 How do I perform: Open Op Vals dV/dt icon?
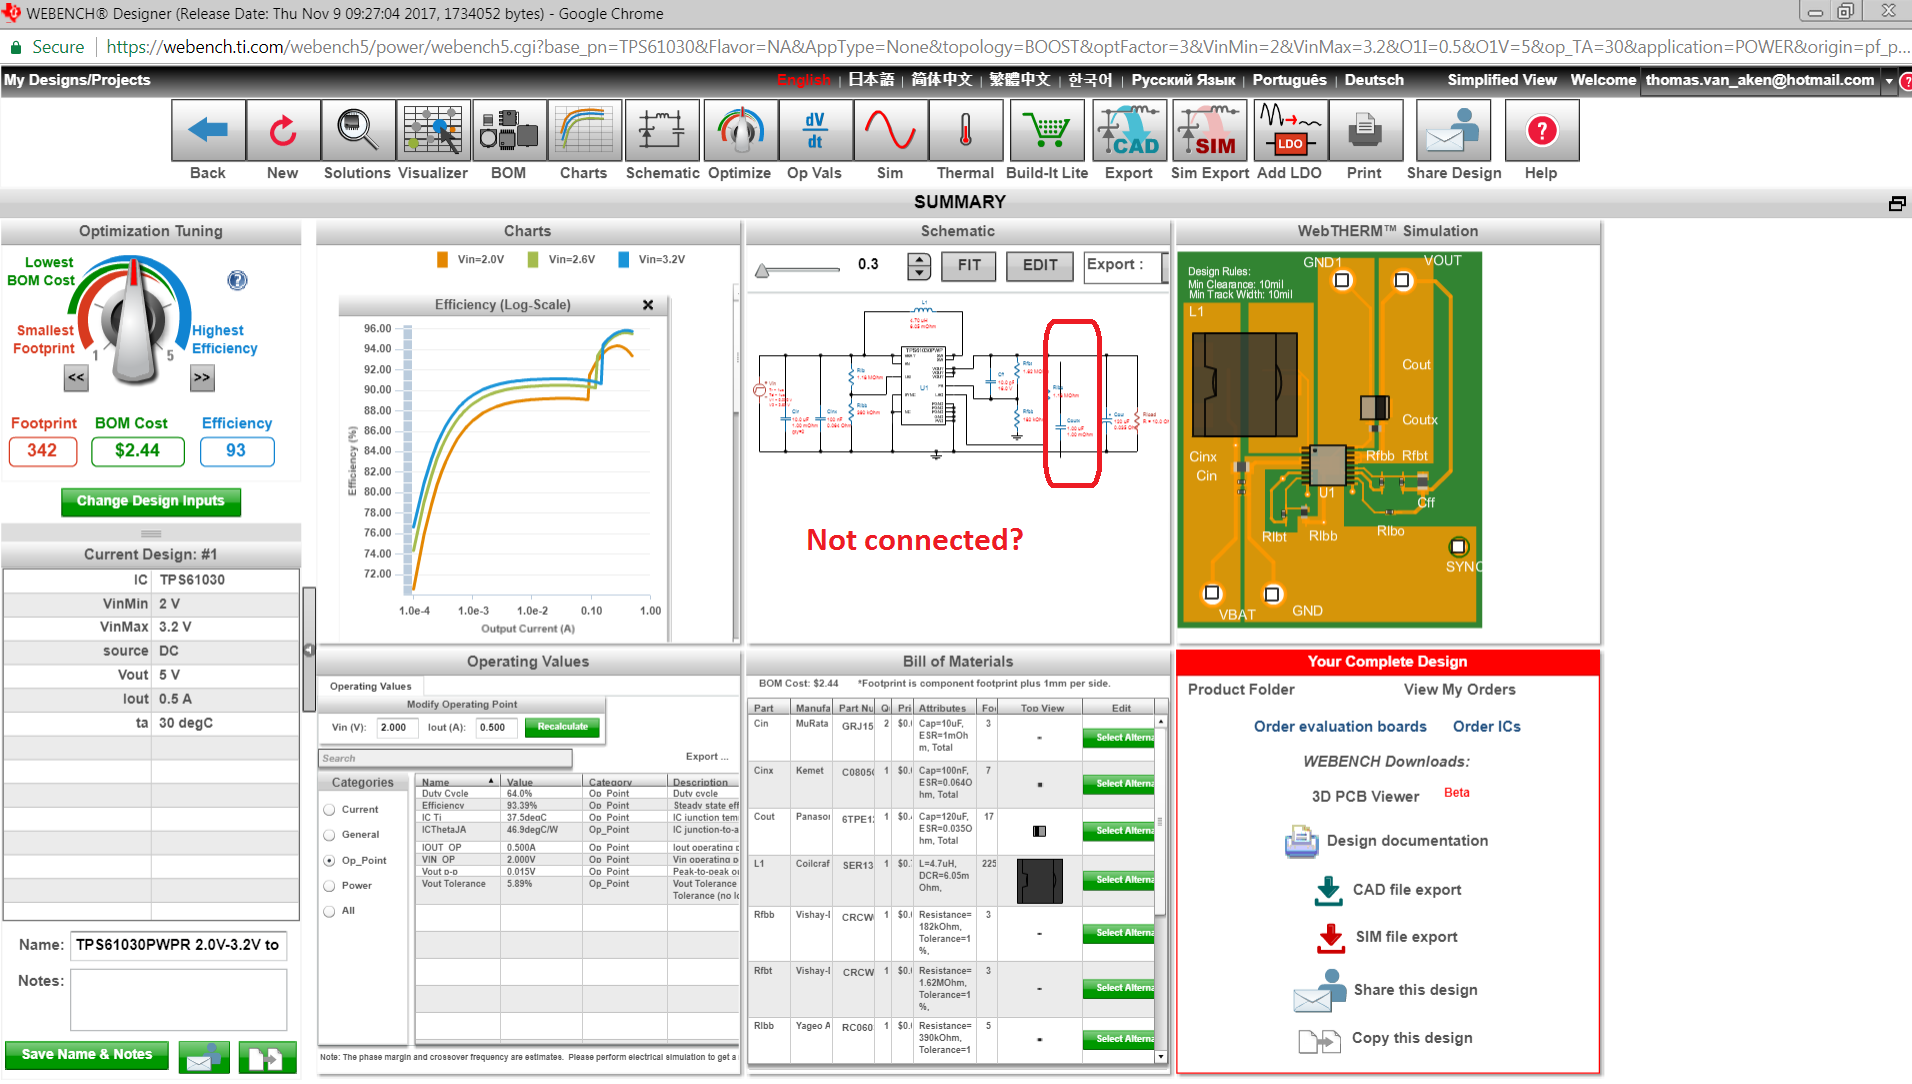click(x=815, y=131)
